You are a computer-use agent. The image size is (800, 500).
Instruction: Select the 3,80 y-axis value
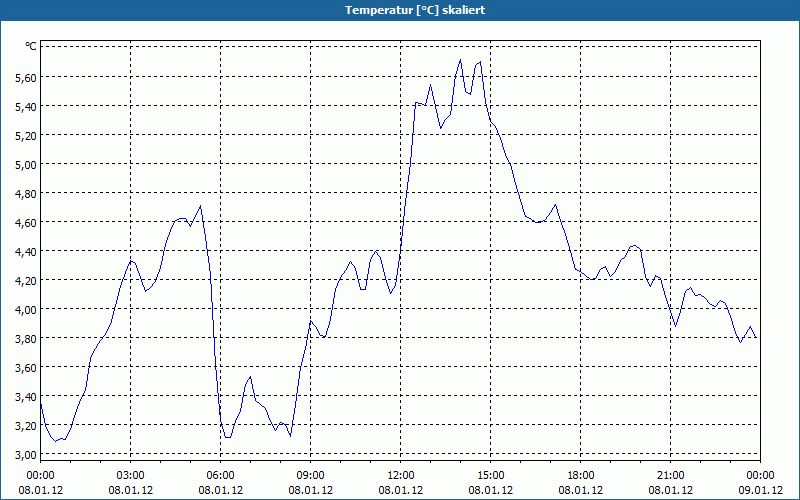pyautogui.click(x=26, y=338)
